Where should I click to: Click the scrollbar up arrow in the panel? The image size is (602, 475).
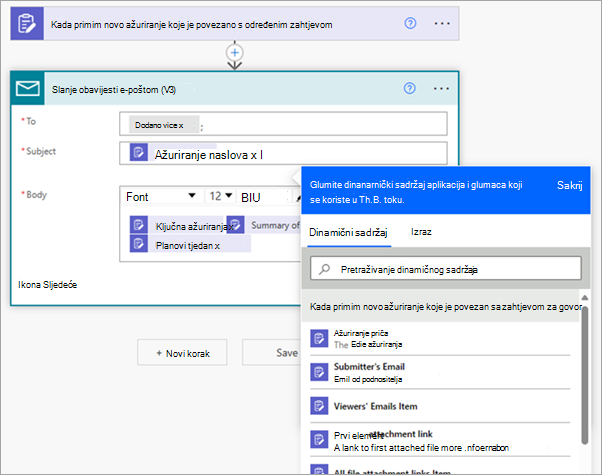tap(584, 298)
